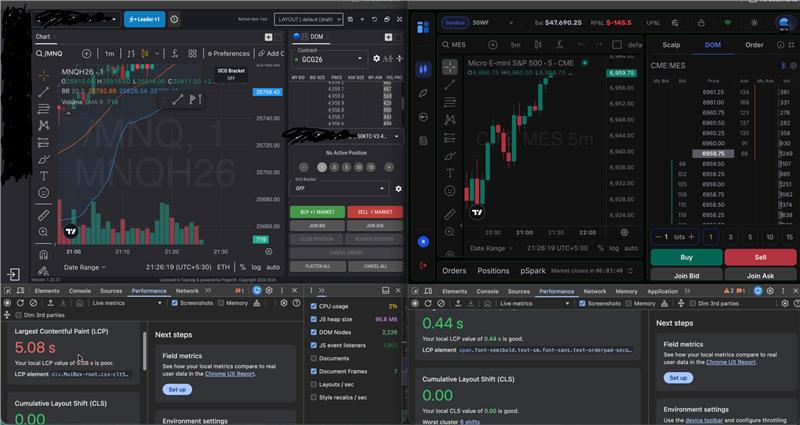Click the lock icon in right platform header
Viewport: 800px width, 425px height.
[701, 23]
